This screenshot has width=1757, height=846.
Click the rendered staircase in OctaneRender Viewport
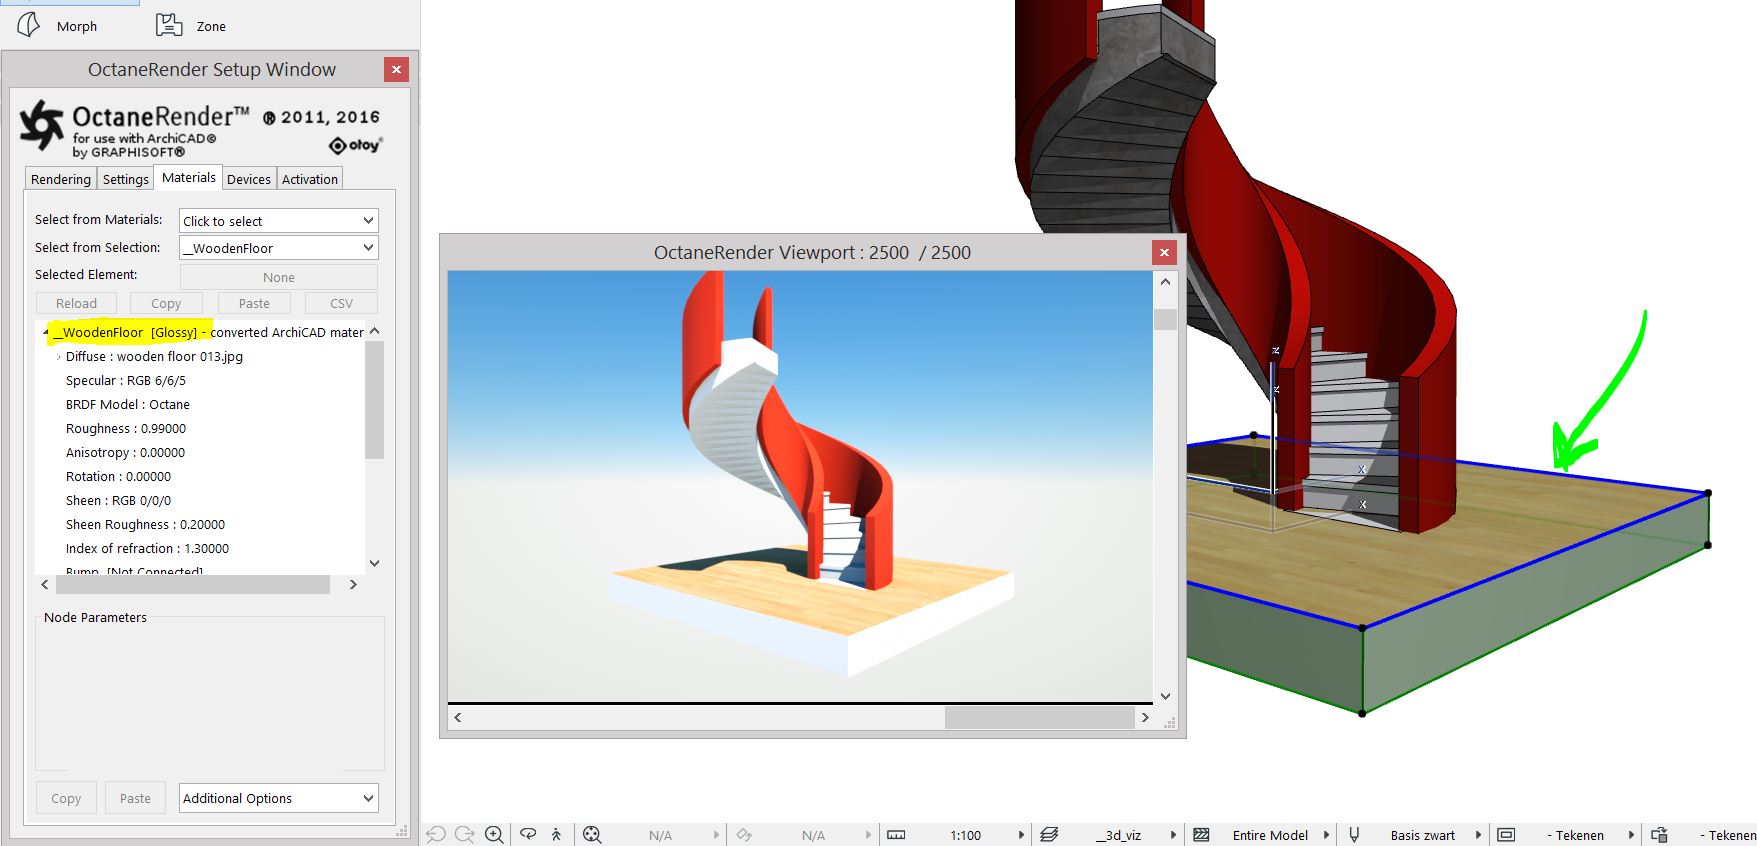pyautogui.click(x=790, y=430)
